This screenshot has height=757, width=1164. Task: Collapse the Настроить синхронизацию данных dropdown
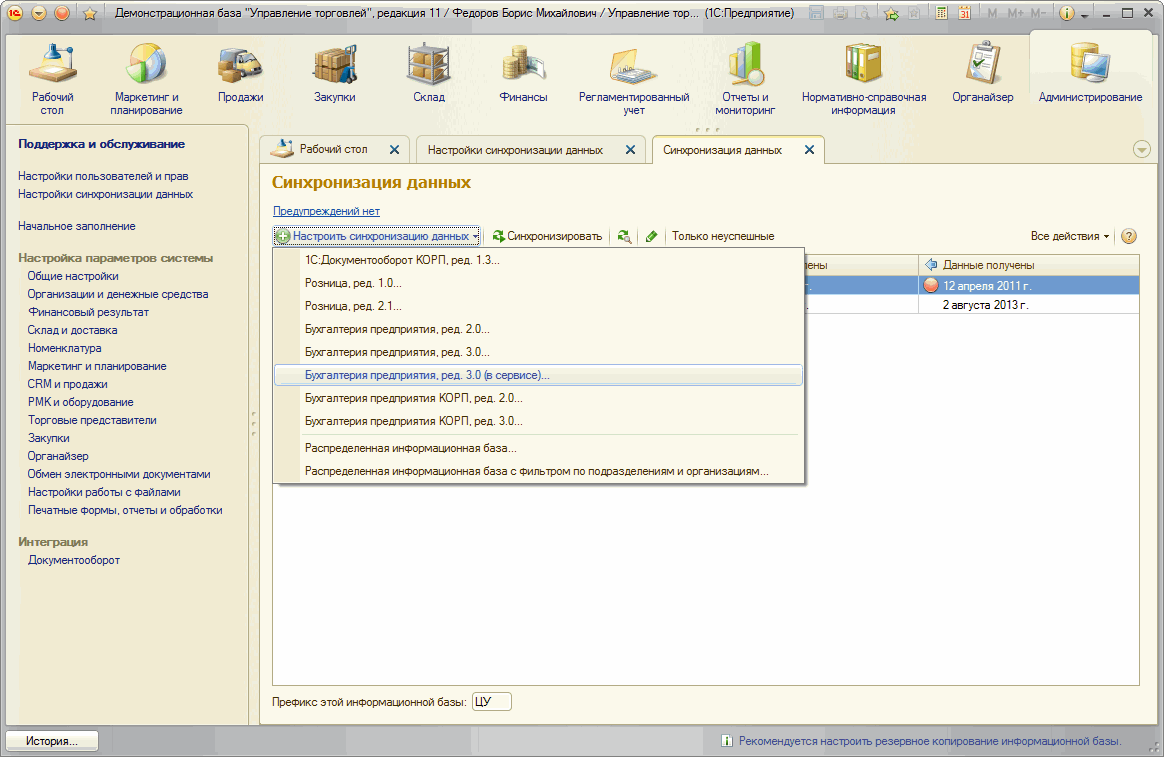tap(378, 237)
